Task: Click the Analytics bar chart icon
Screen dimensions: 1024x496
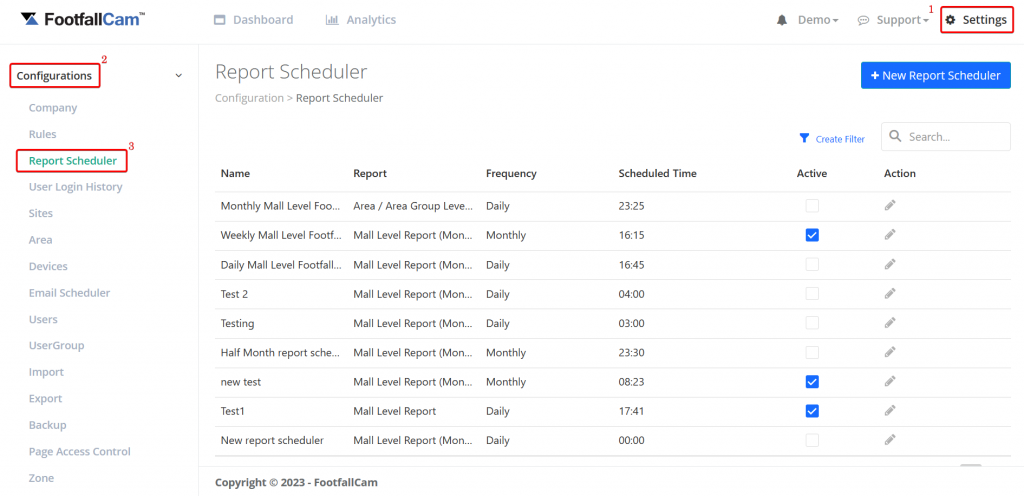Action: click(x=332, y=20)
